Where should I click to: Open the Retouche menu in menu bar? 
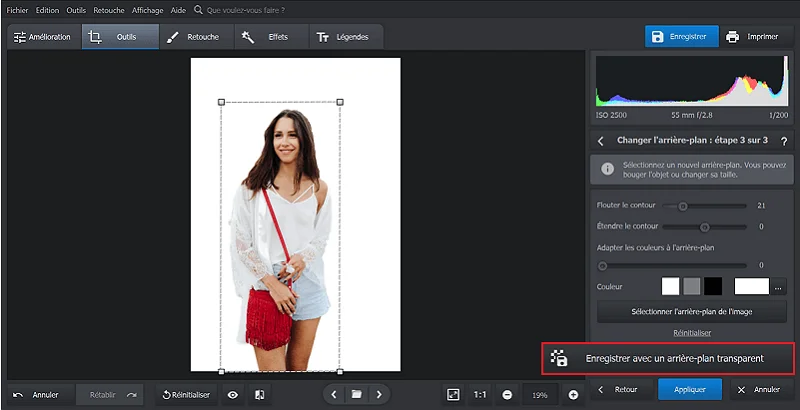pos(109,10)
